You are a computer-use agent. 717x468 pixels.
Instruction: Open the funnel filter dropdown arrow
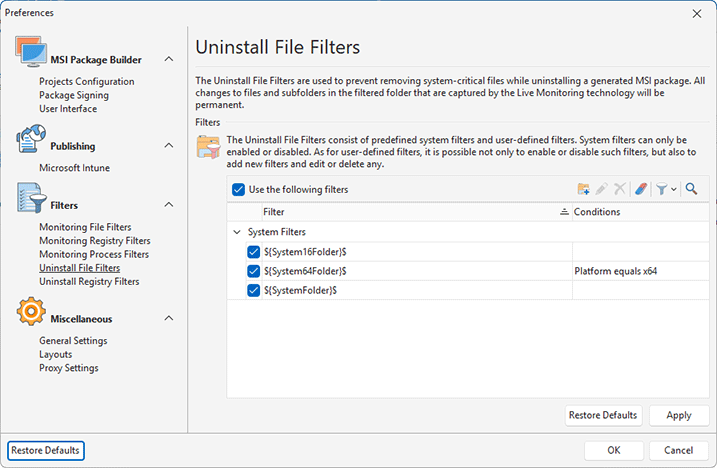pos(674,189)
